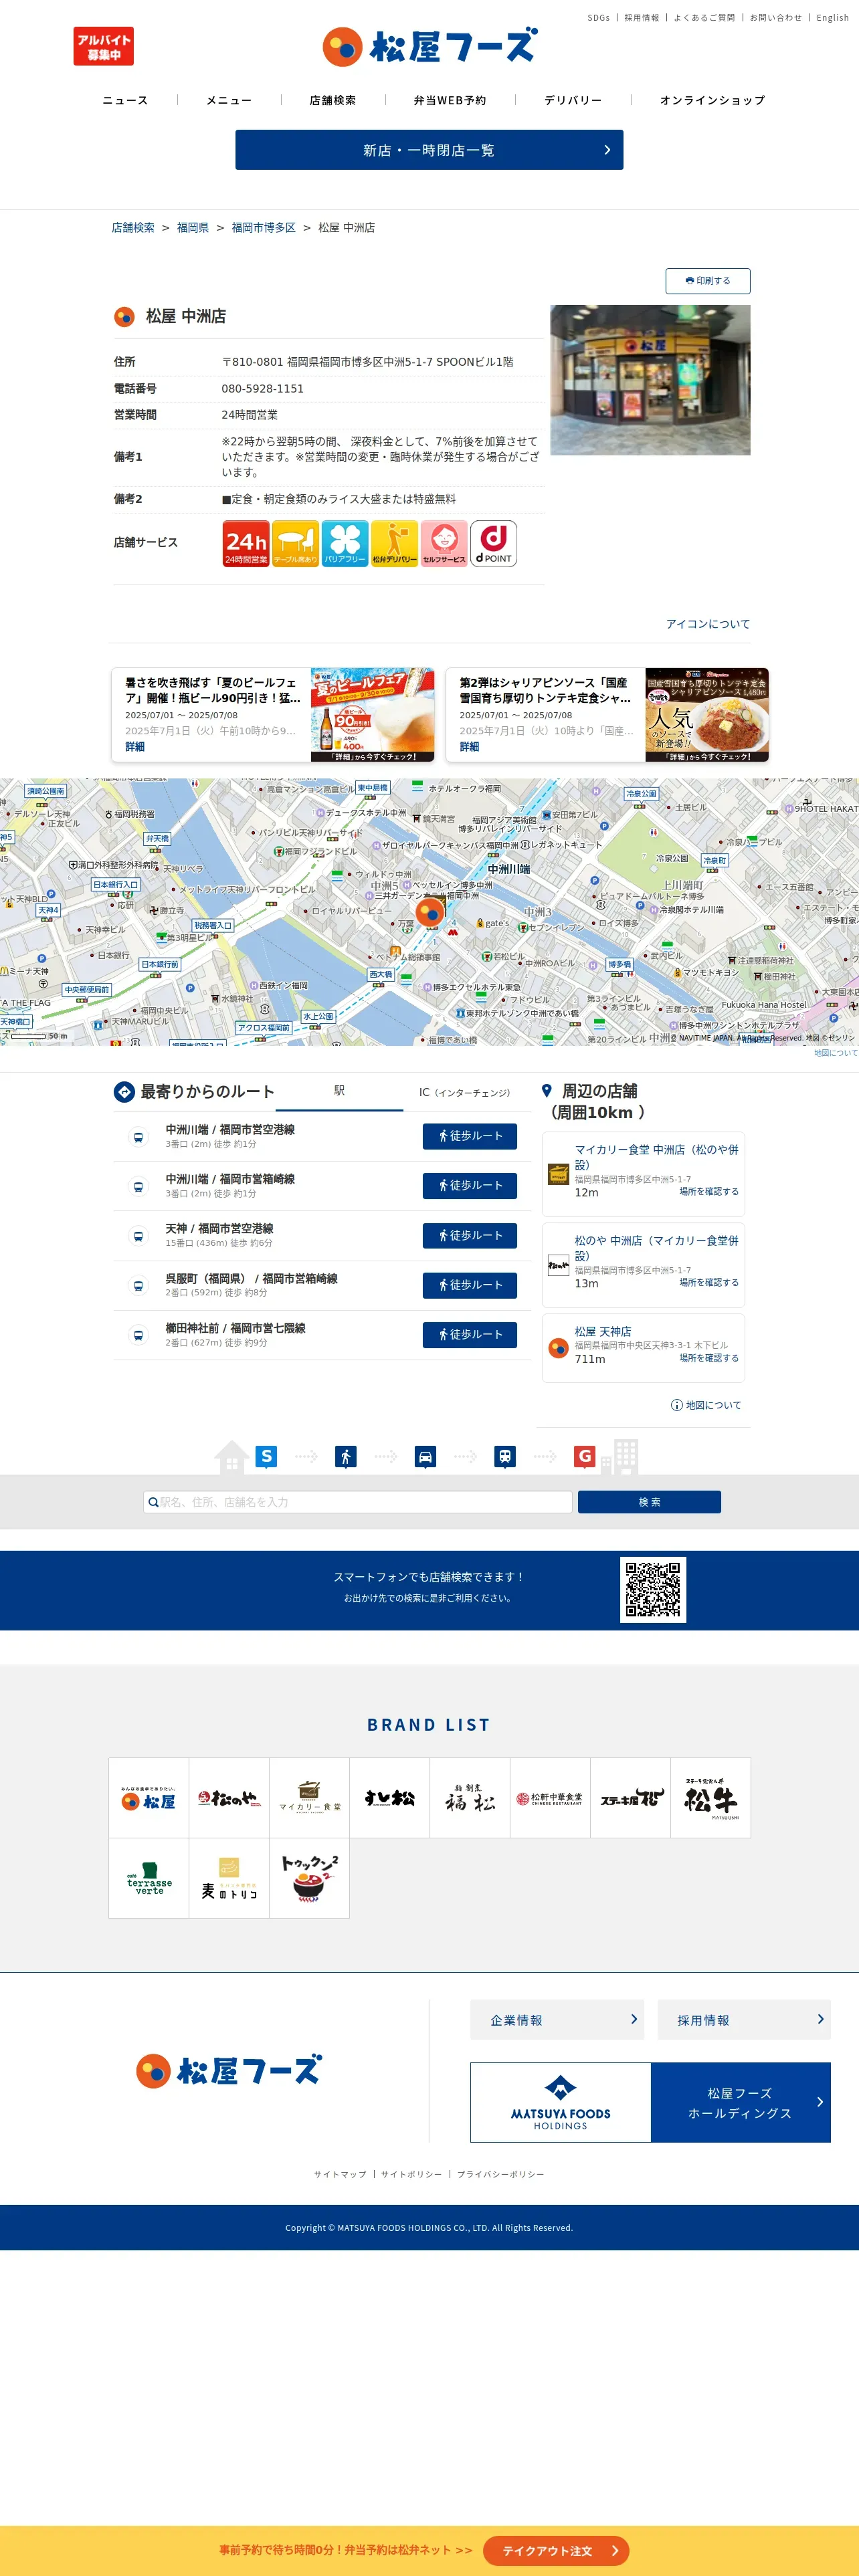Click the English link in header
Image resolution: width=859 pixels, height=2576 pixels.
click(832, 18)
